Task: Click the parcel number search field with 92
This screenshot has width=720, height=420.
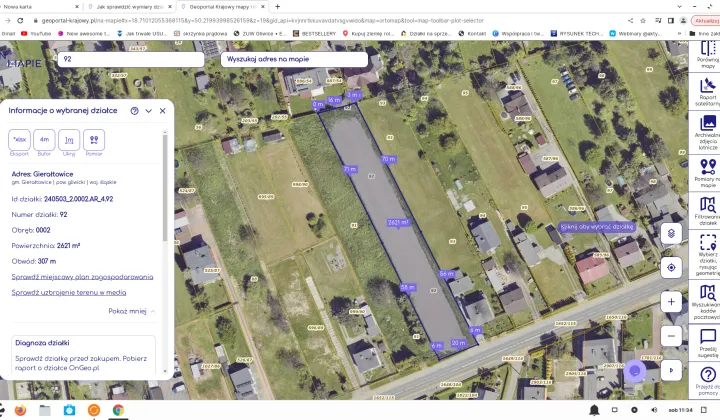Action: coord(131,59)
